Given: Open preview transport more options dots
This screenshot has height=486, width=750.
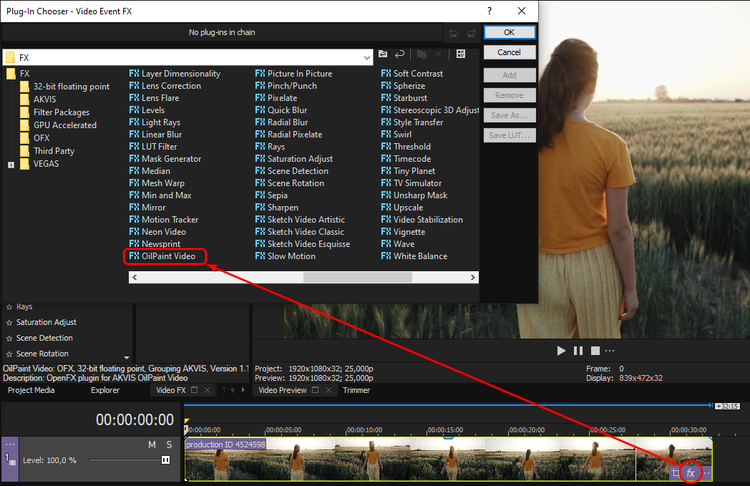Looking at the screenshot, I should (x=610, y=351).
